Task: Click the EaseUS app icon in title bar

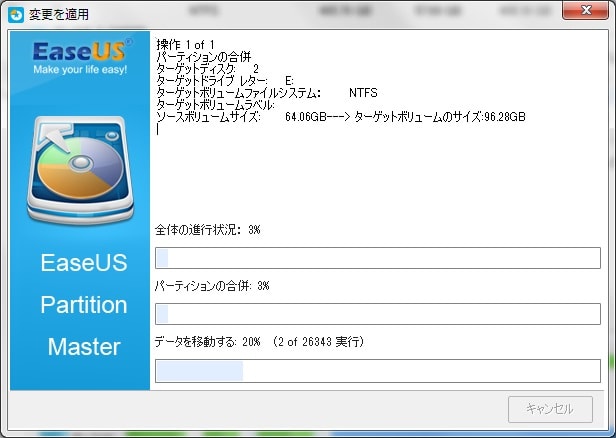Action: [x=15, y=13]
